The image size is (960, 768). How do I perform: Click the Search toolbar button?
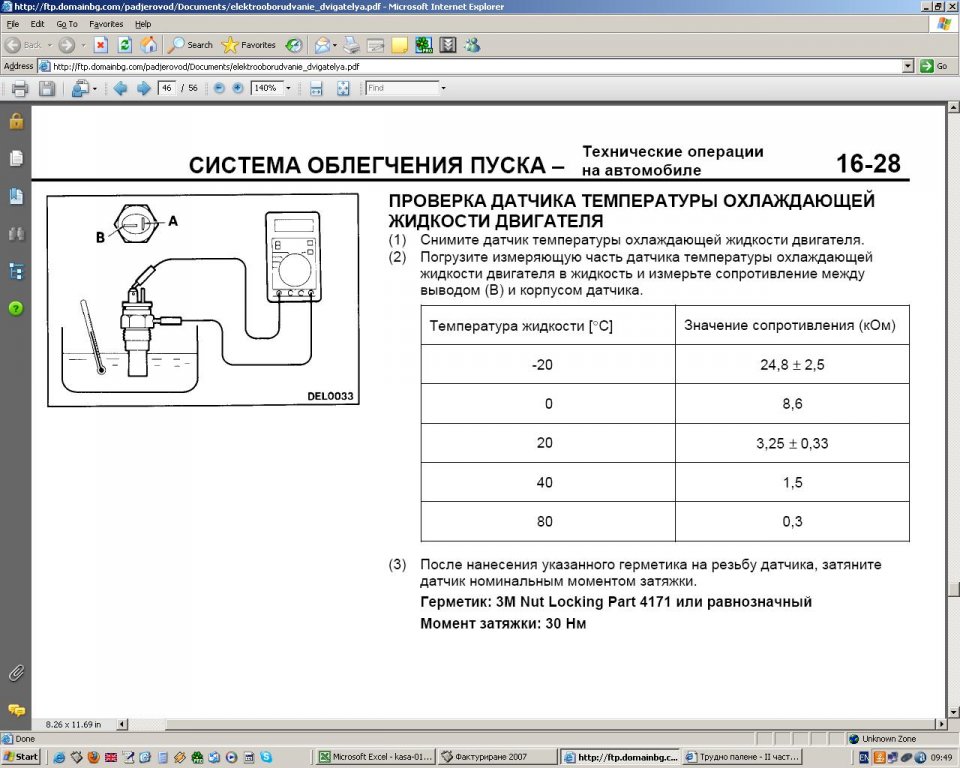[x=190, y=45]
